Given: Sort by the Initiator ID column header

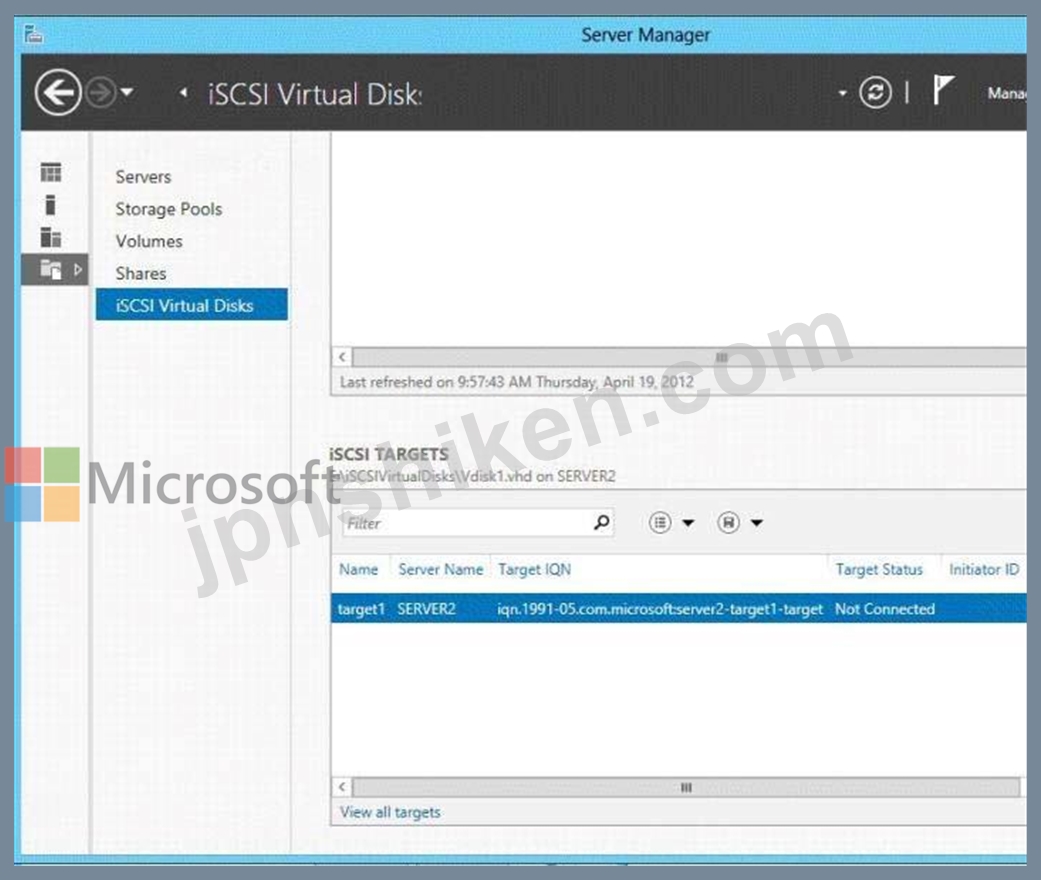Looking at the screenshot, I should pyautogui.click(x=984, y=569).
